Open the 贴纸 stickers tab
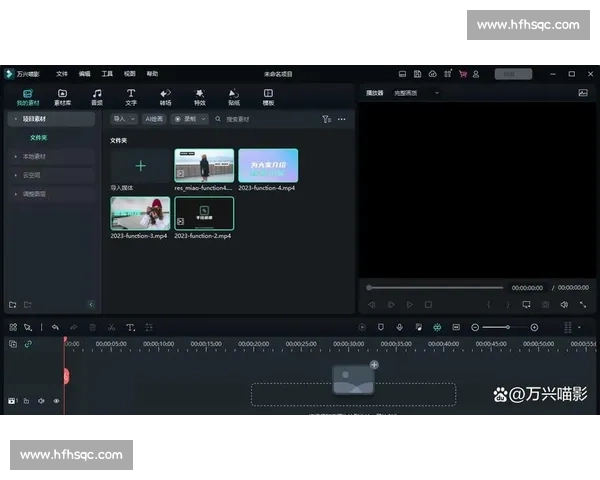 [234, 97]
